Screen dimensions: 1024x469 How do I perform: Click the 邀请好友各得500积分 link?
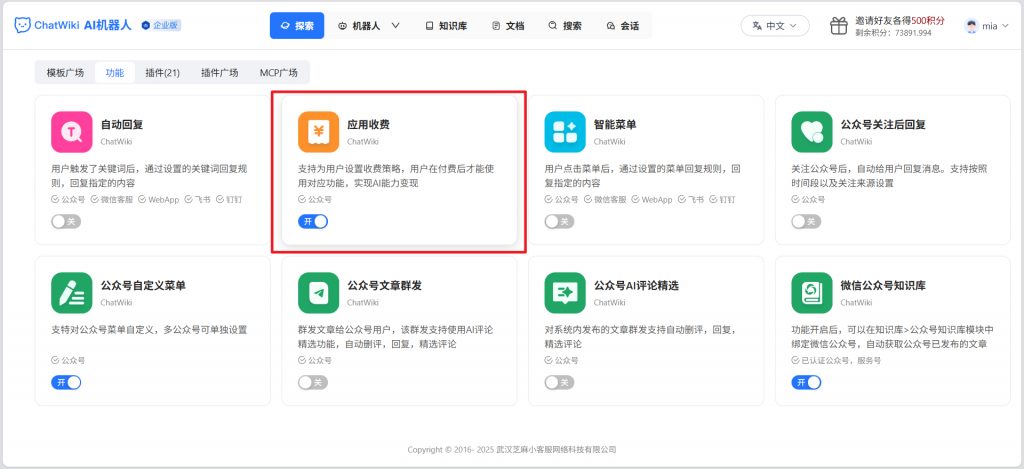900,21
